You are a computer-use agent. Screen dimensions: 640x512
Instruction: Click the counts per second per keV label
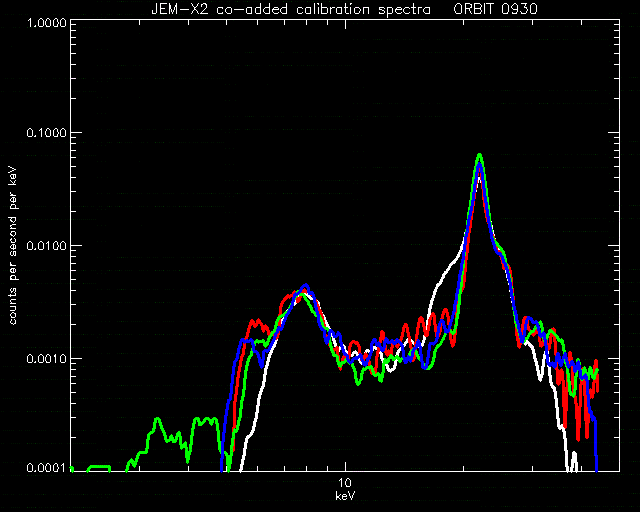click(x=13, y=245)
